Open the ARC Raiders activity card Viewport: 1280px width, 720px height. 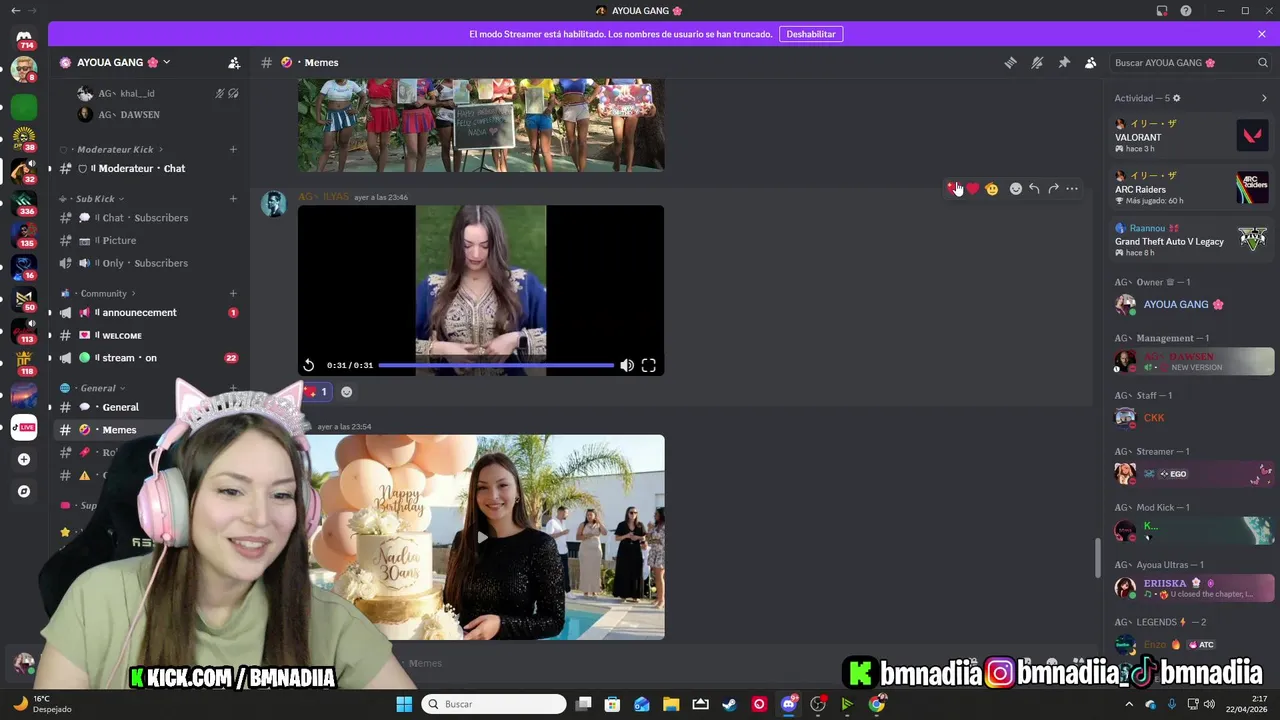1191,187
